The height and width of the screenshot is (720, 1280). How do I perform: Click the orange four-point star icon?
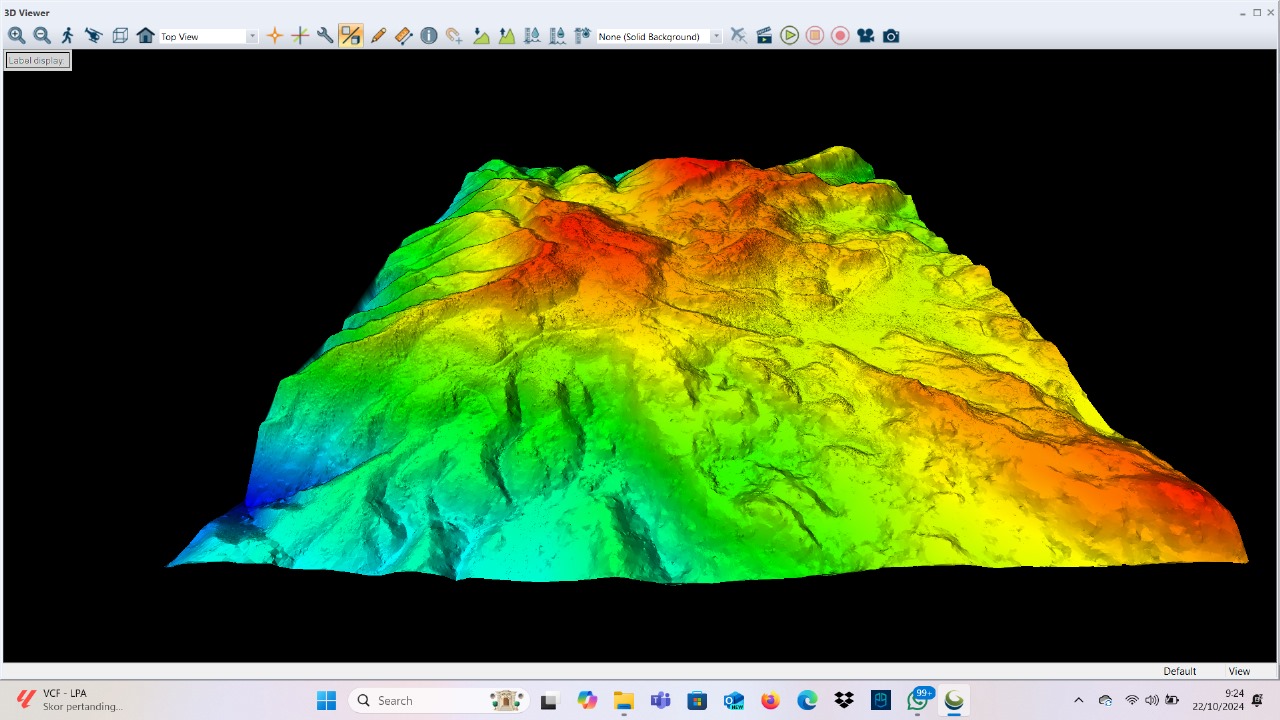(274, 36)
